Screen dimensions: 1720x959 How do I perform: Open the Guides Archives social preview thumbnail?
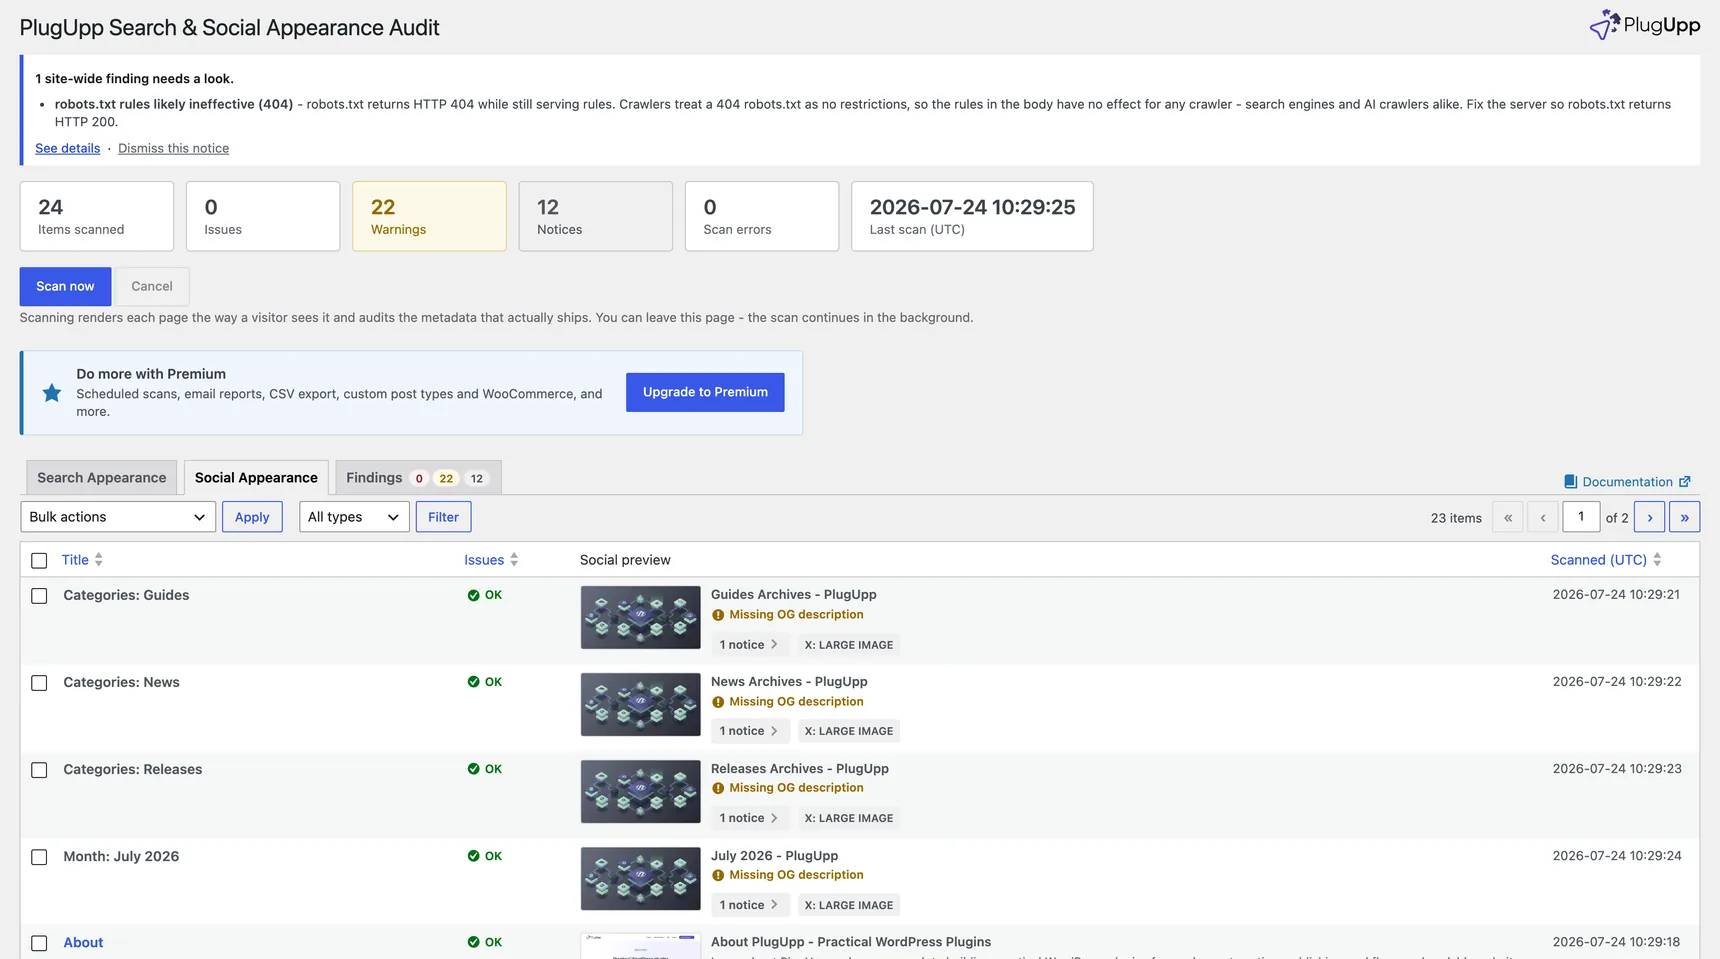point(641,617)
